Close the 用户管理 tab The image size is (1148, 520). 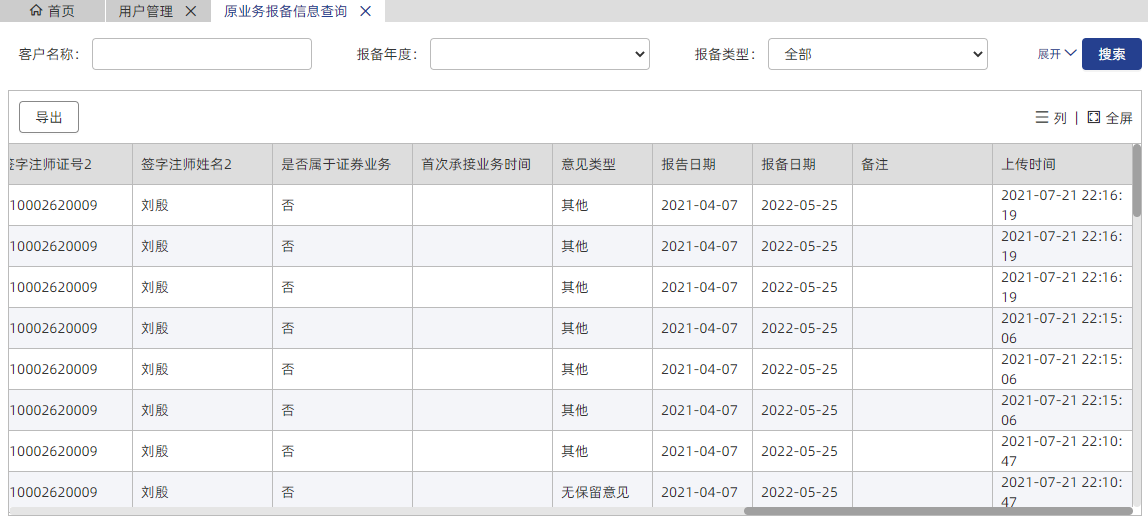[191, 11]
